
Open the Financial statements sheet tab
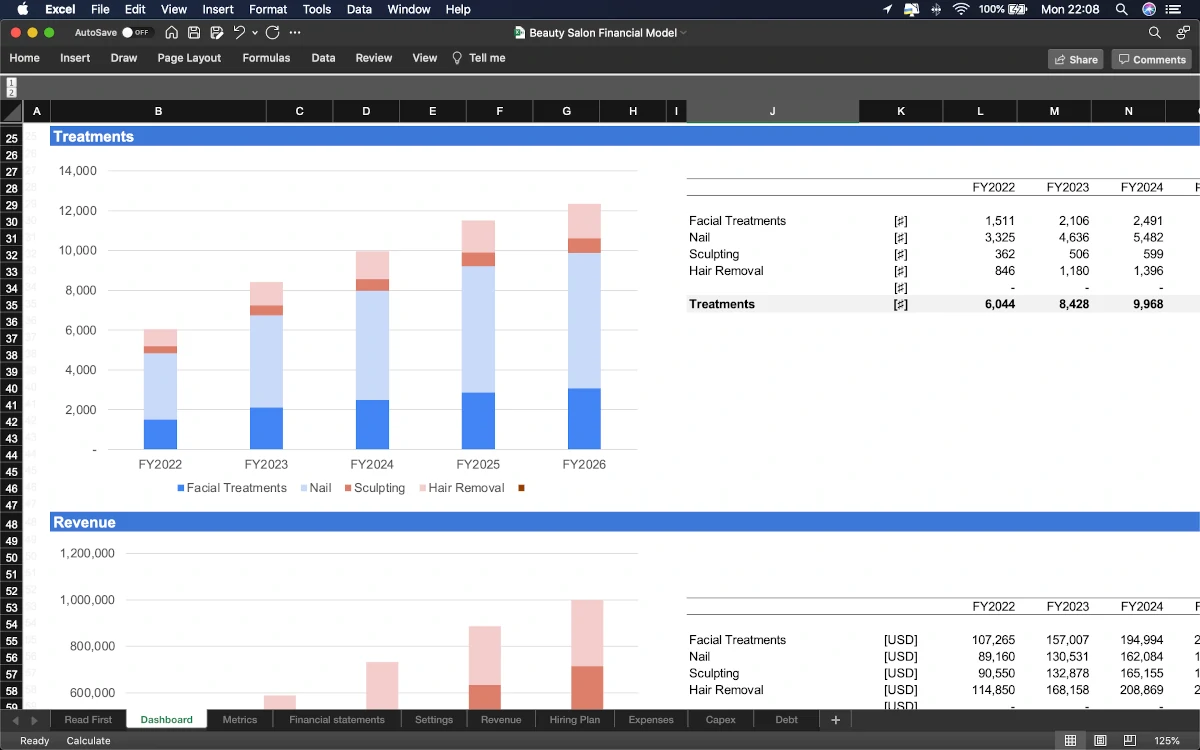coord(337,719)
